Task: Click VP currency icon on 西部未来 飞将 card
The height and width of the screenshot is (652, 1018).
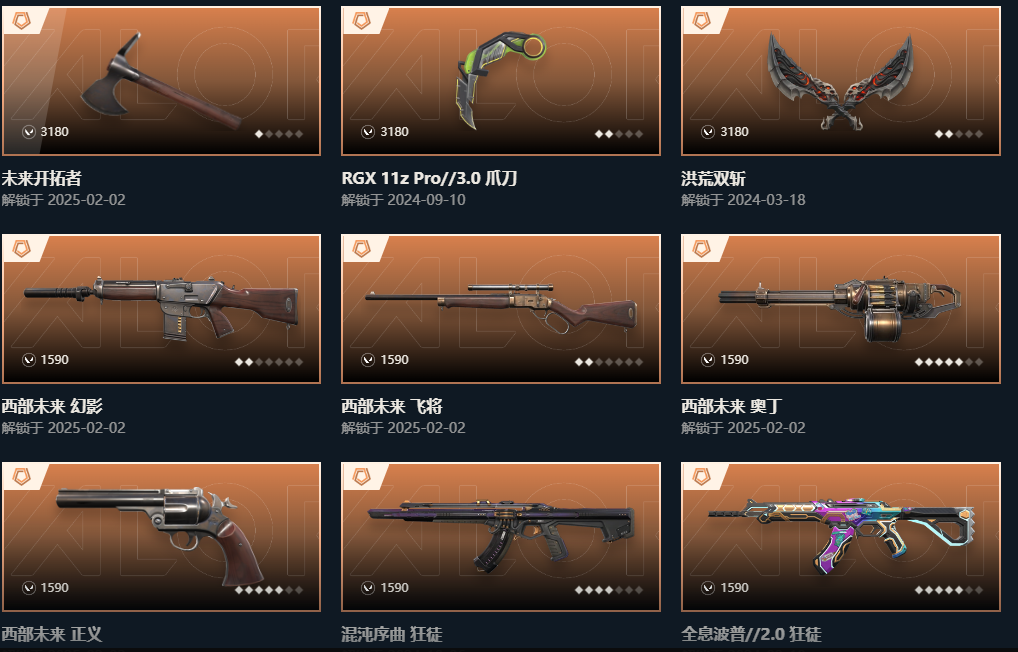Action: (x=368, y=360)
